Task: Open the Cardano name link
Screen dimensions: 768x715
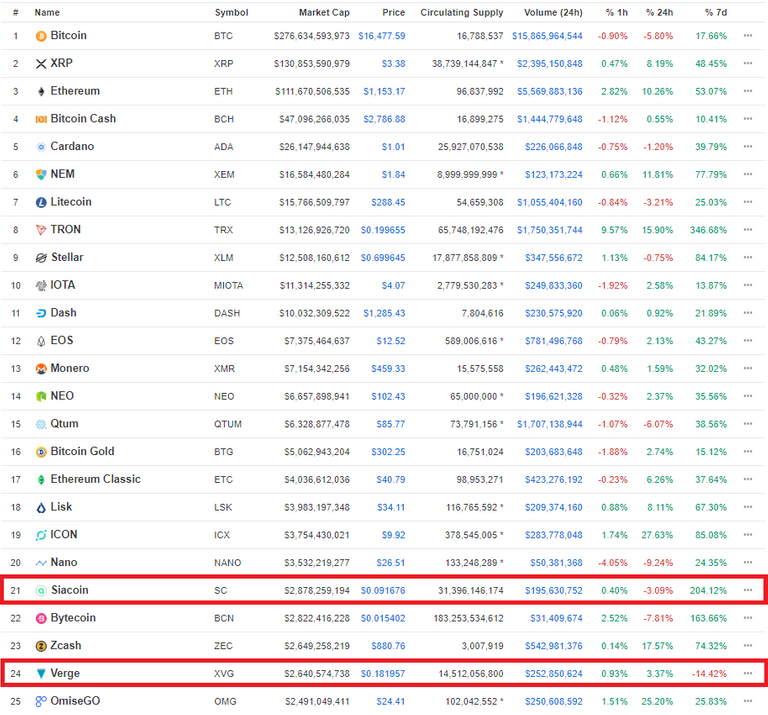Action: click(72, 146)
